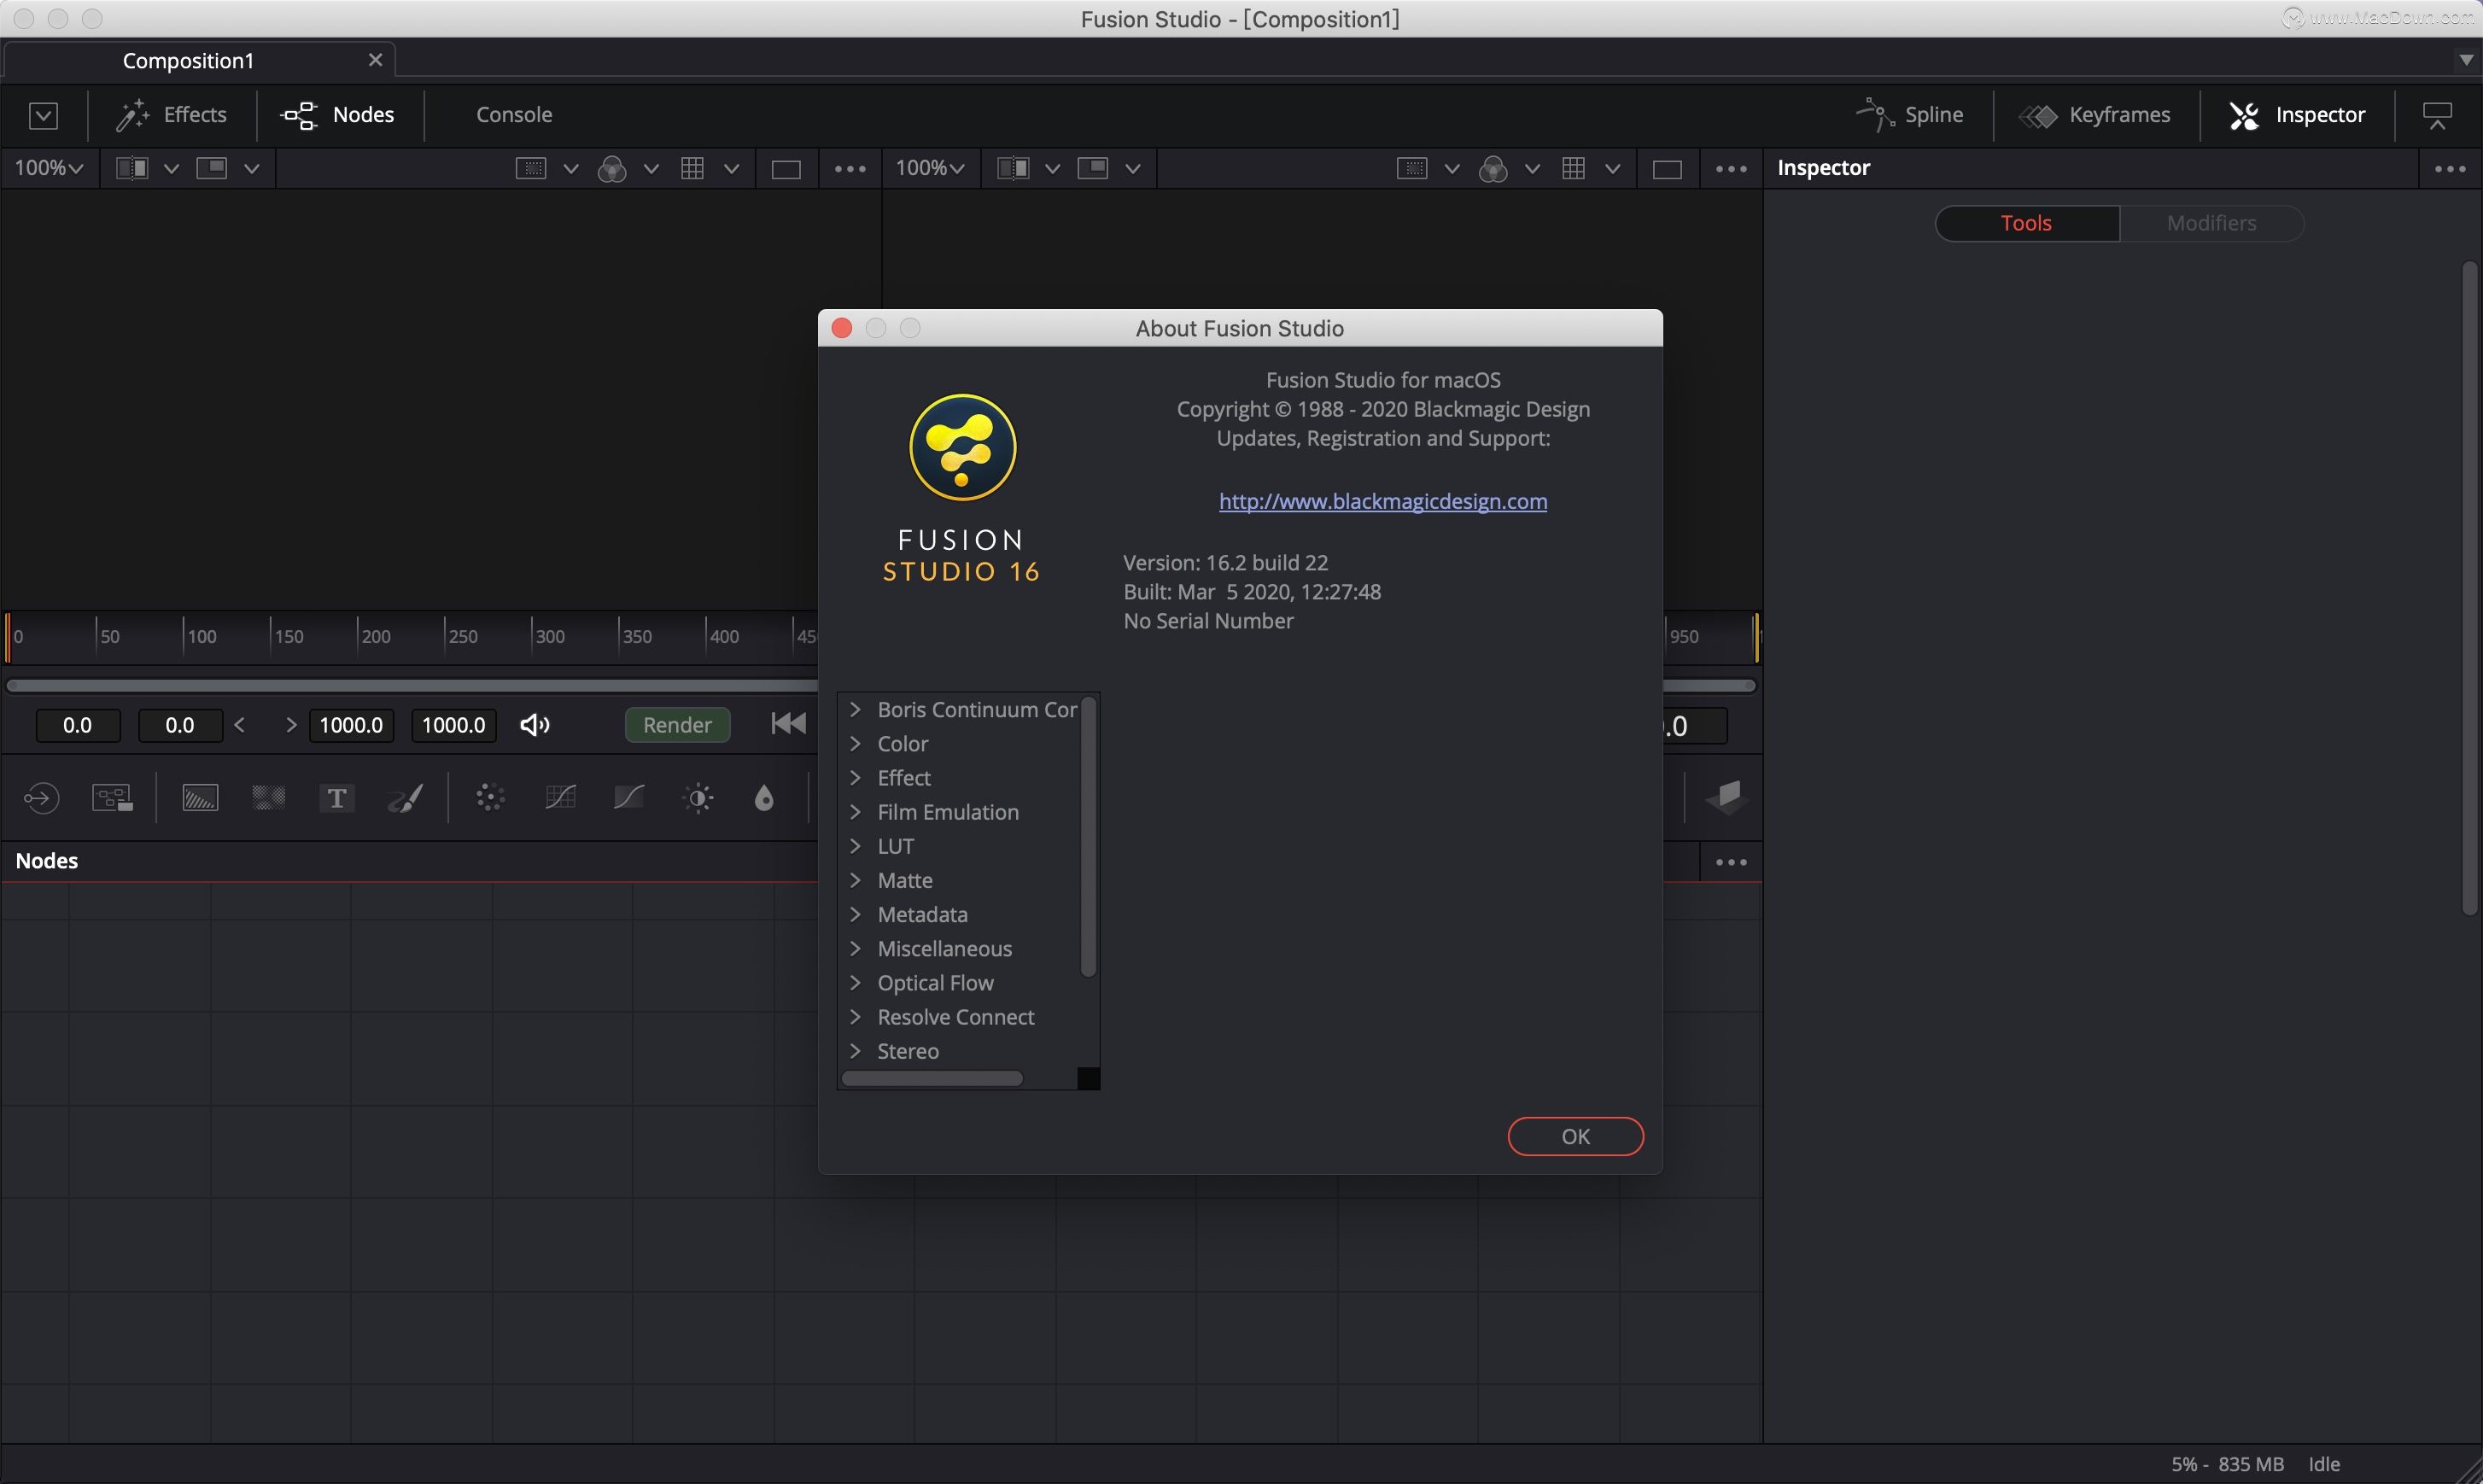Click the Fusion Studio logo in About dialog
Image resolution: width=2483 pixels, height=1484 pixels.
(962, 447)
